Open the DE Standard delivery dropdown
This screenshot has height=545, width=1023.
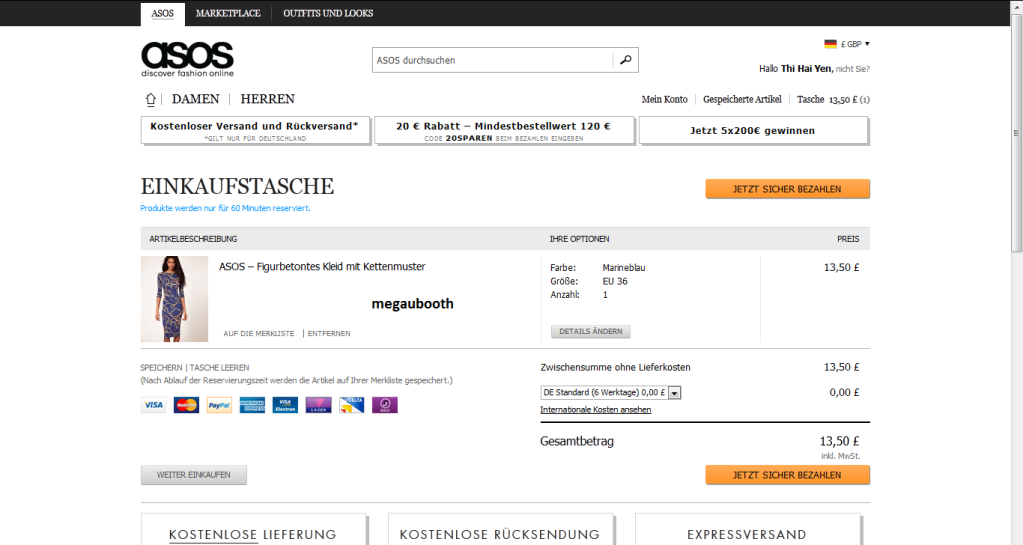[x=611, y=392]
